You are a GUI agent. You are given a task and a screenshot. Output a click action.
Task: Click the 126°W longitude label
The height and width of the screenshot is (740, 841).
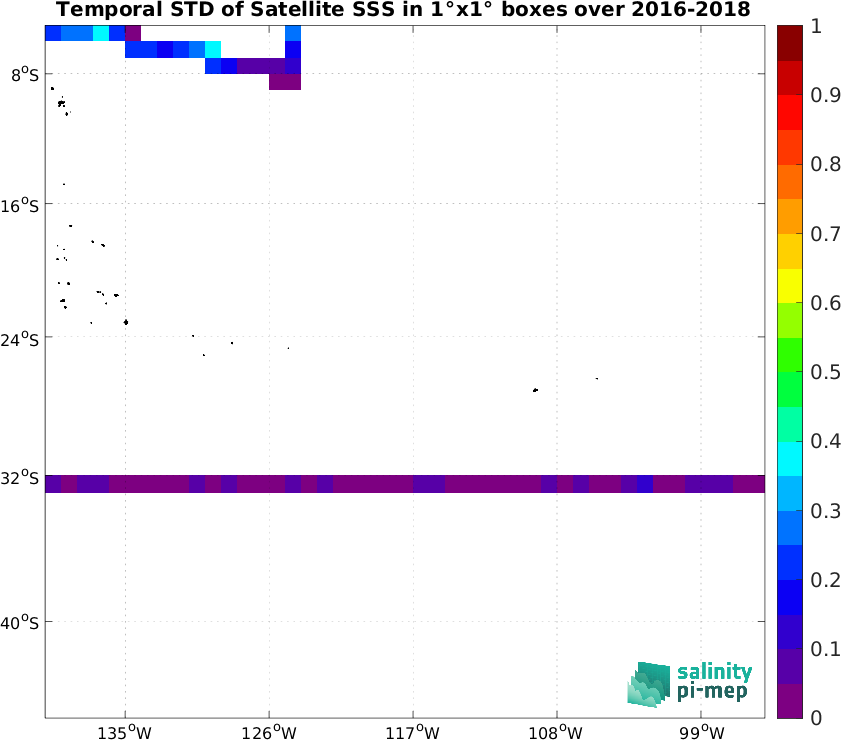click(x=269, y=731)
